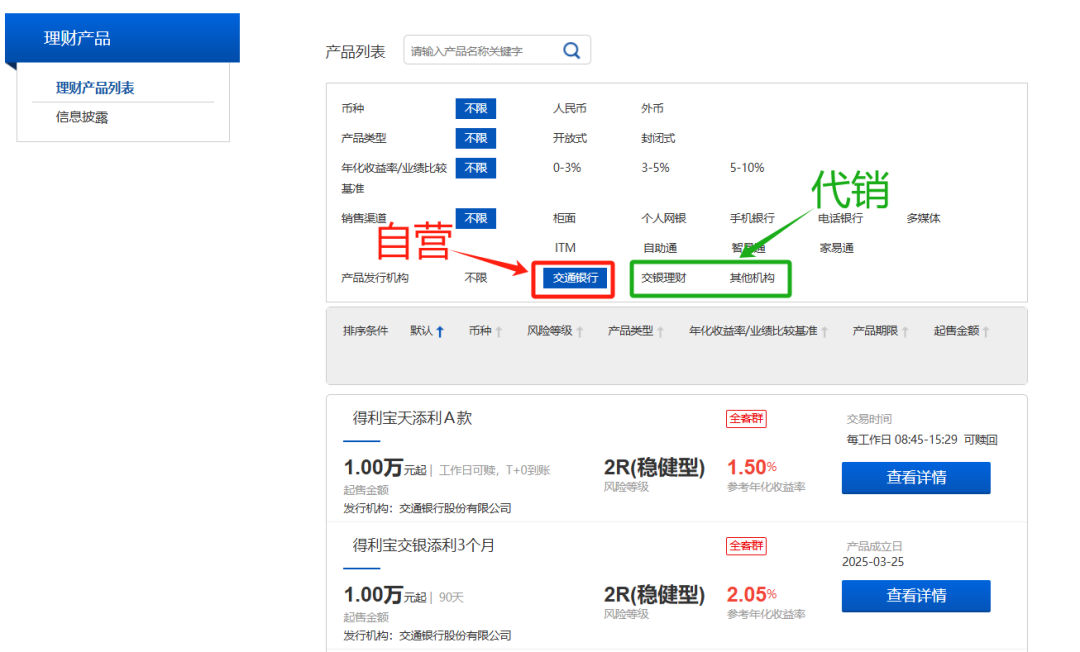Select 不限 for 币种 filter
The width and height of the screenshot is (1080, 652).
475,108
